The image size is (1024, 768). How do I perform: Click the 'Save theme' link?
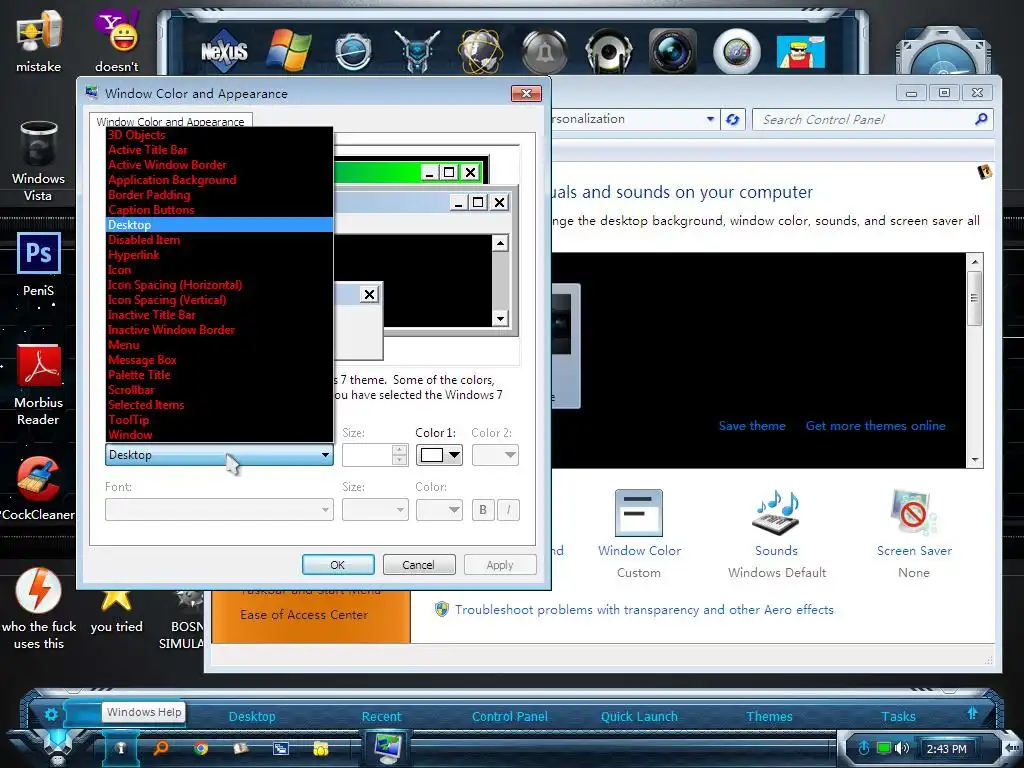tap(752, 426)
